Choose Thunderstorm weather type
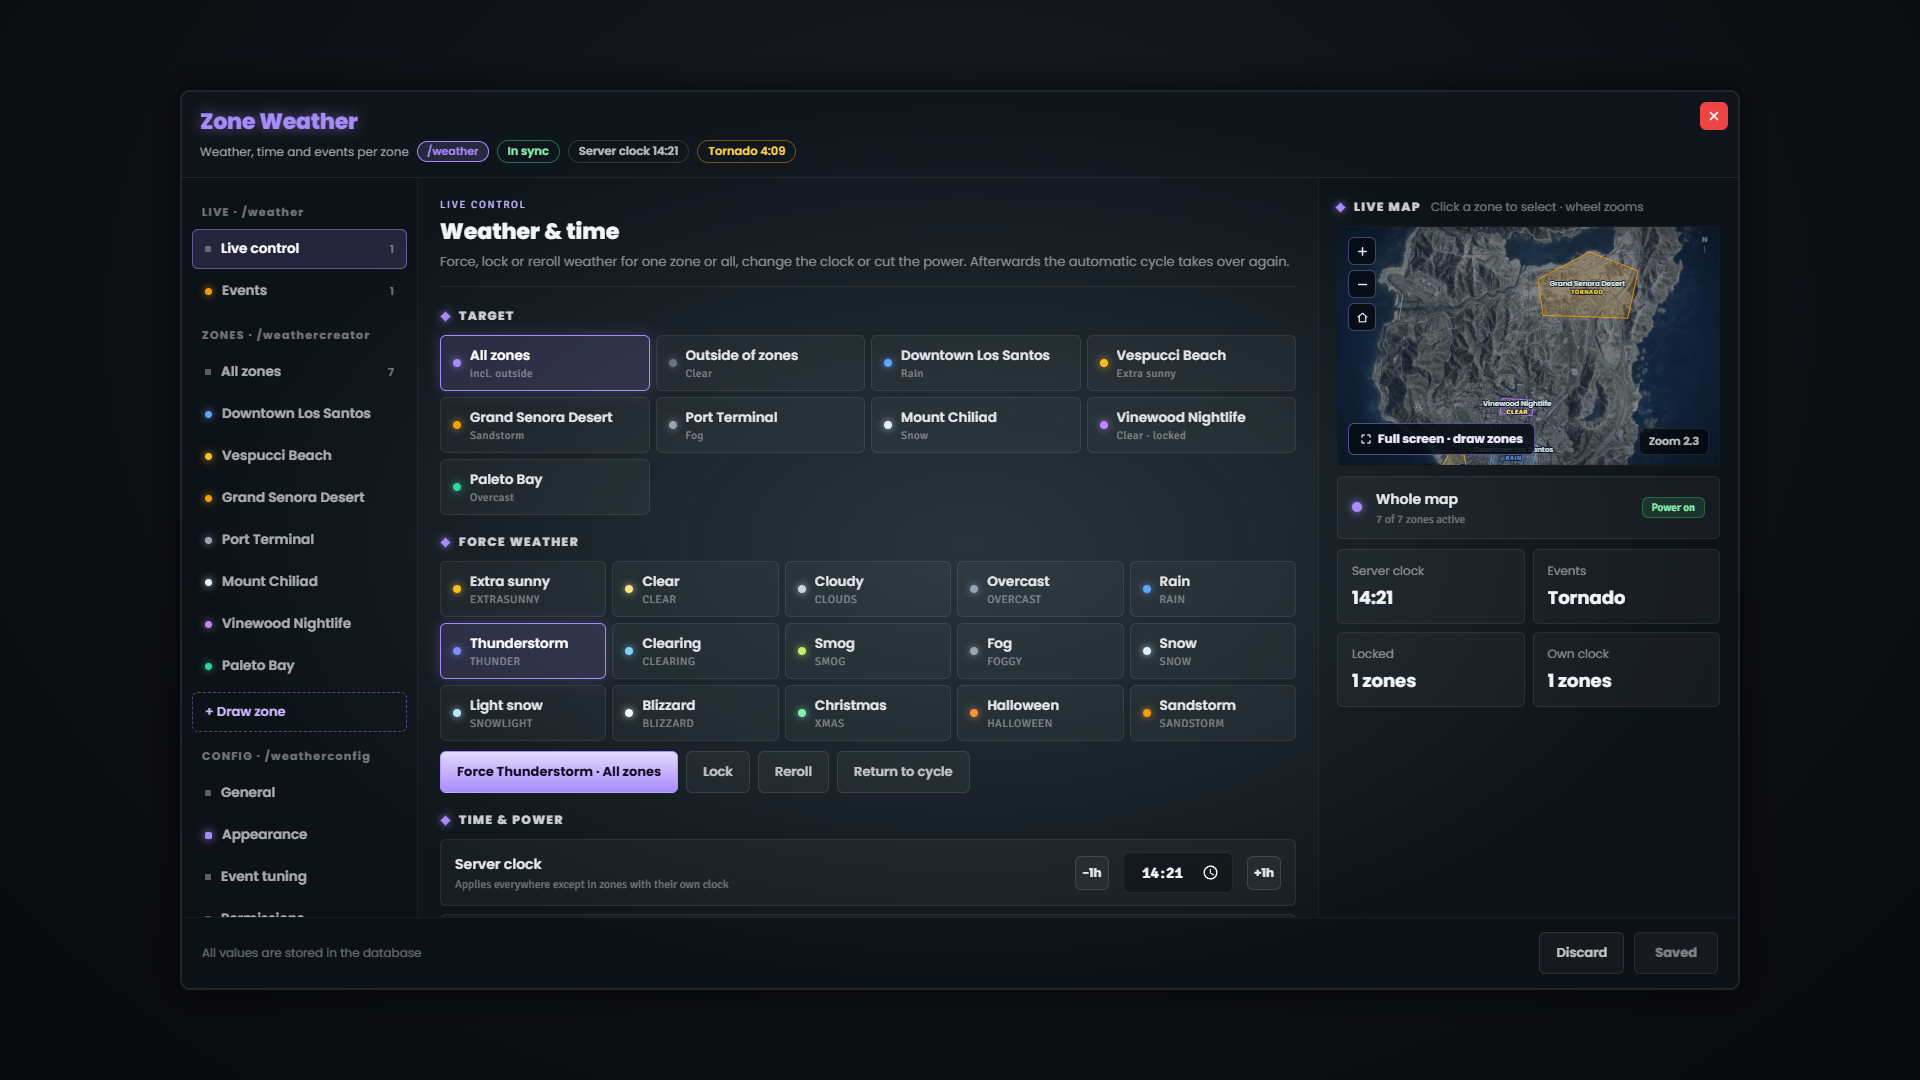The height and width of the screenshot is (1080, 1920). click(x=523, y=651)
